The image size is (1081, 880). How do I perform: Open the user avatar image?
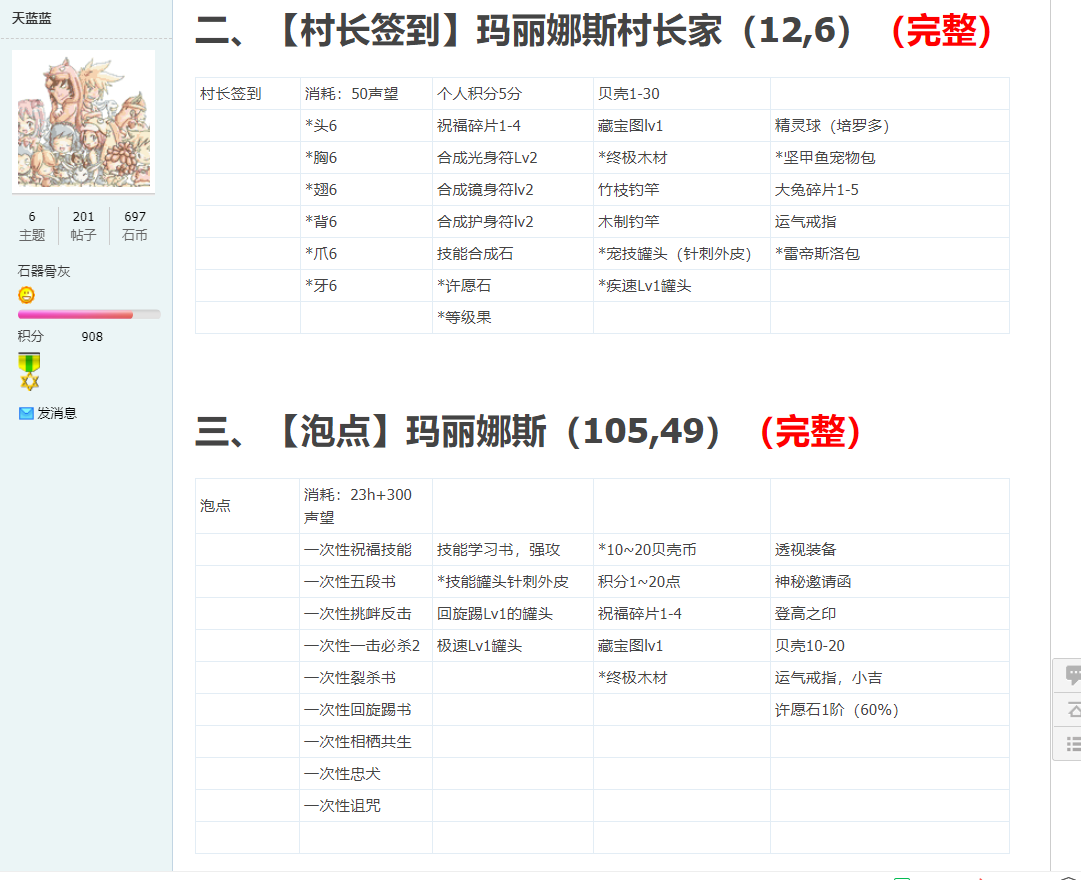(83, 121)
